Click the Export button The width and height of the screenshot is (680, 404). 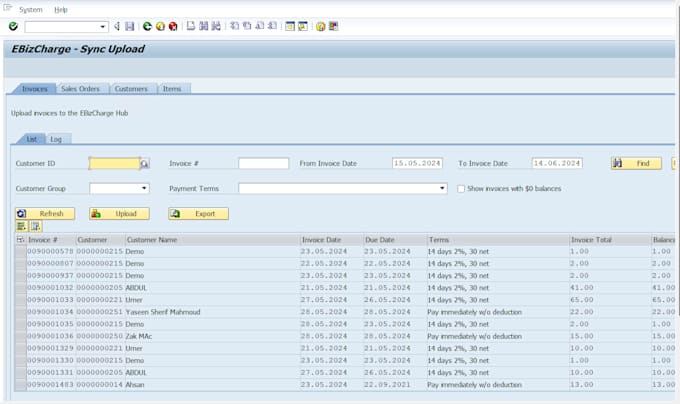click(198, 214)
